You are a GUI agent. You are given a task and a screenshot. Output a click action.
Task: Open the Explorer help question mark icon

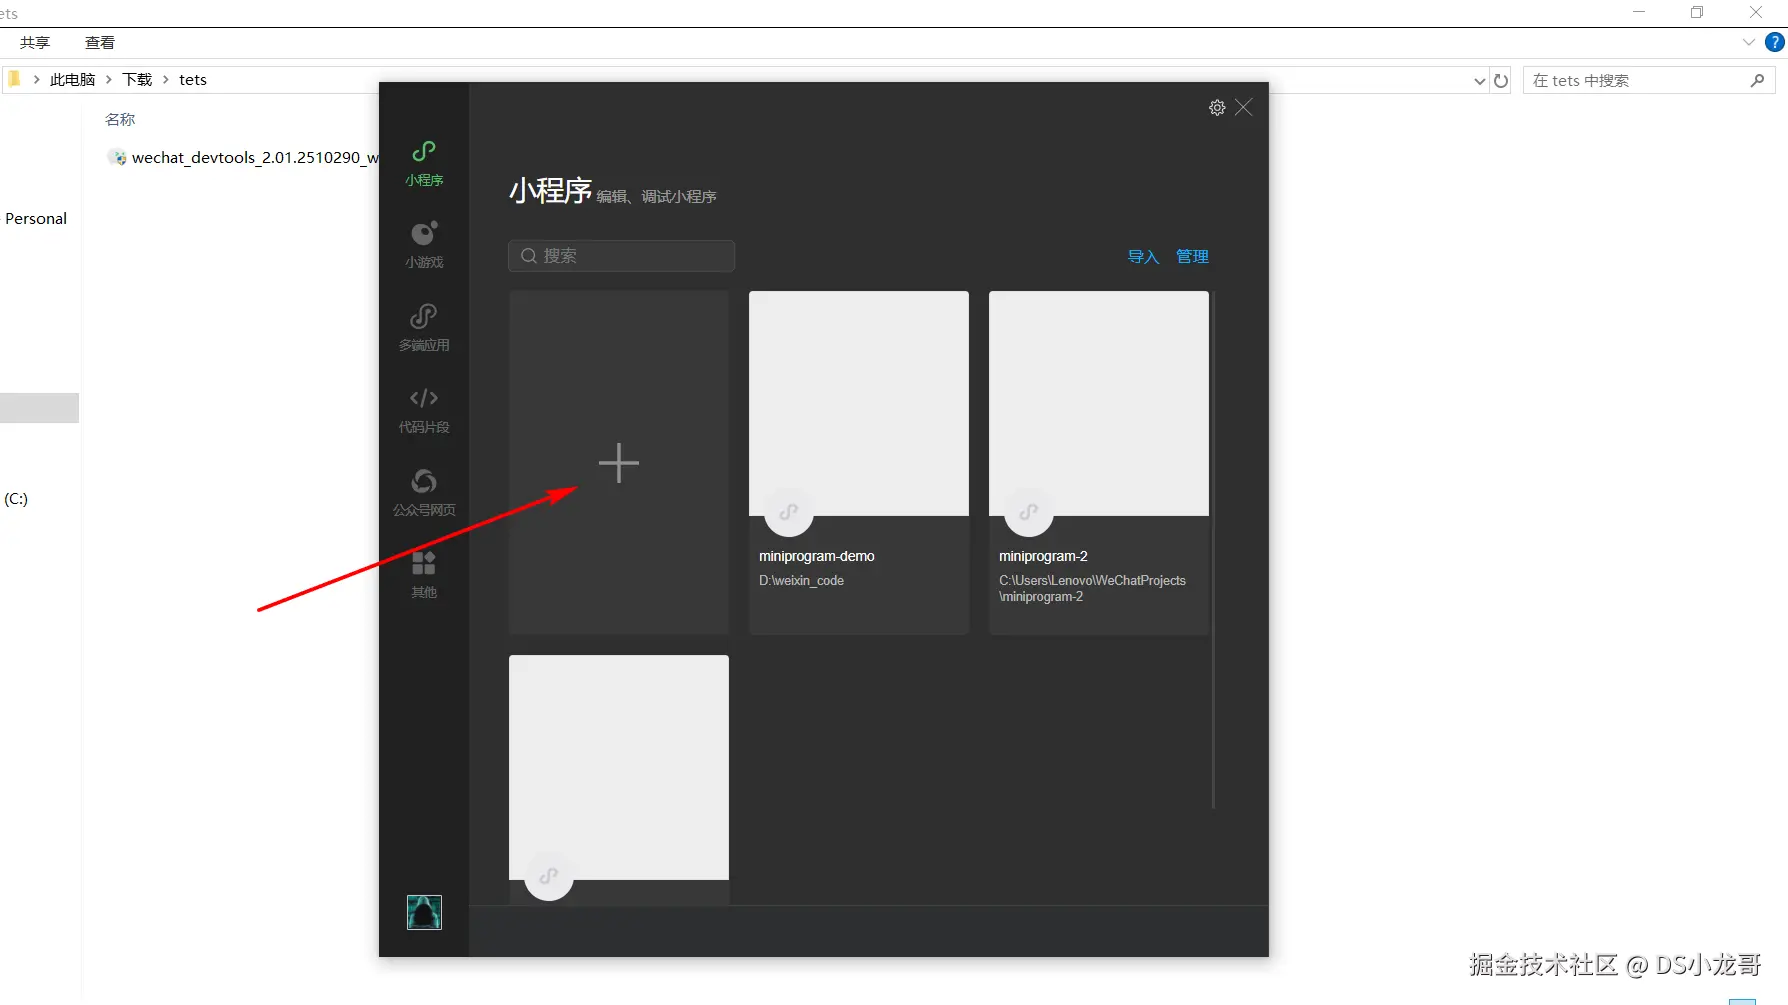tap(1775, 42)
